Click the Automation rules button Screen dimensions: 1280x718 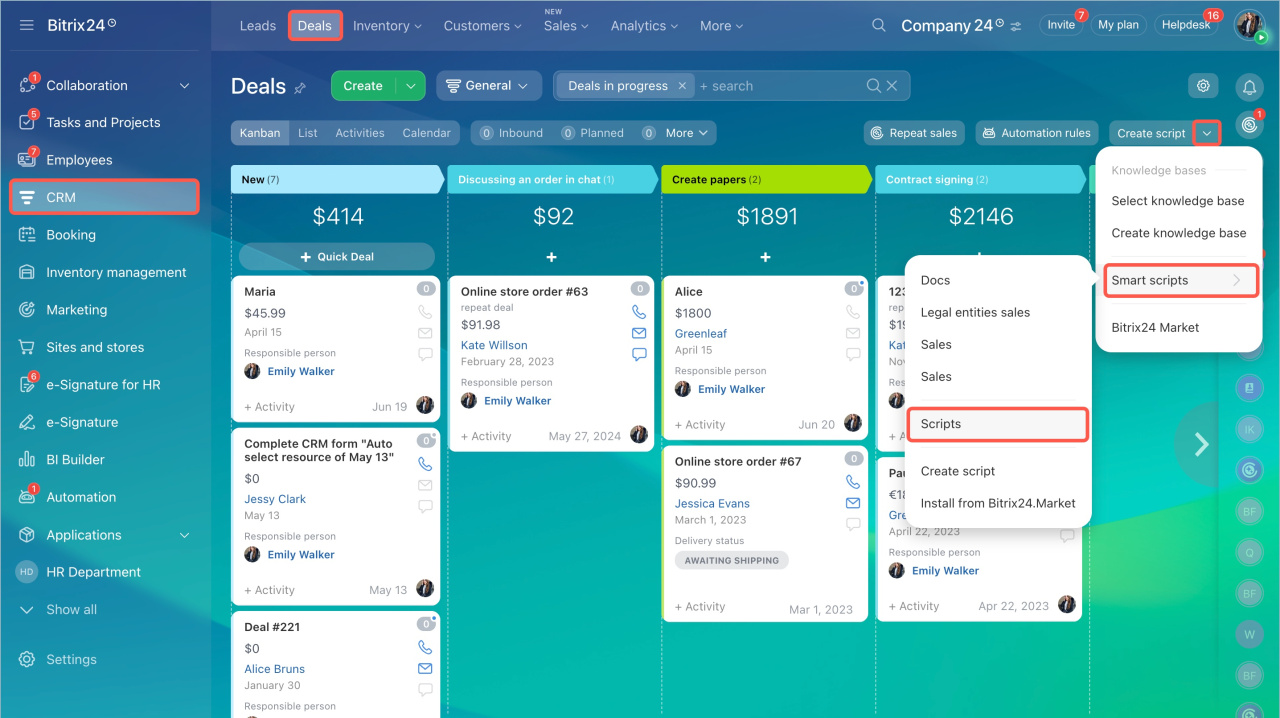(x=1036, y=133)
